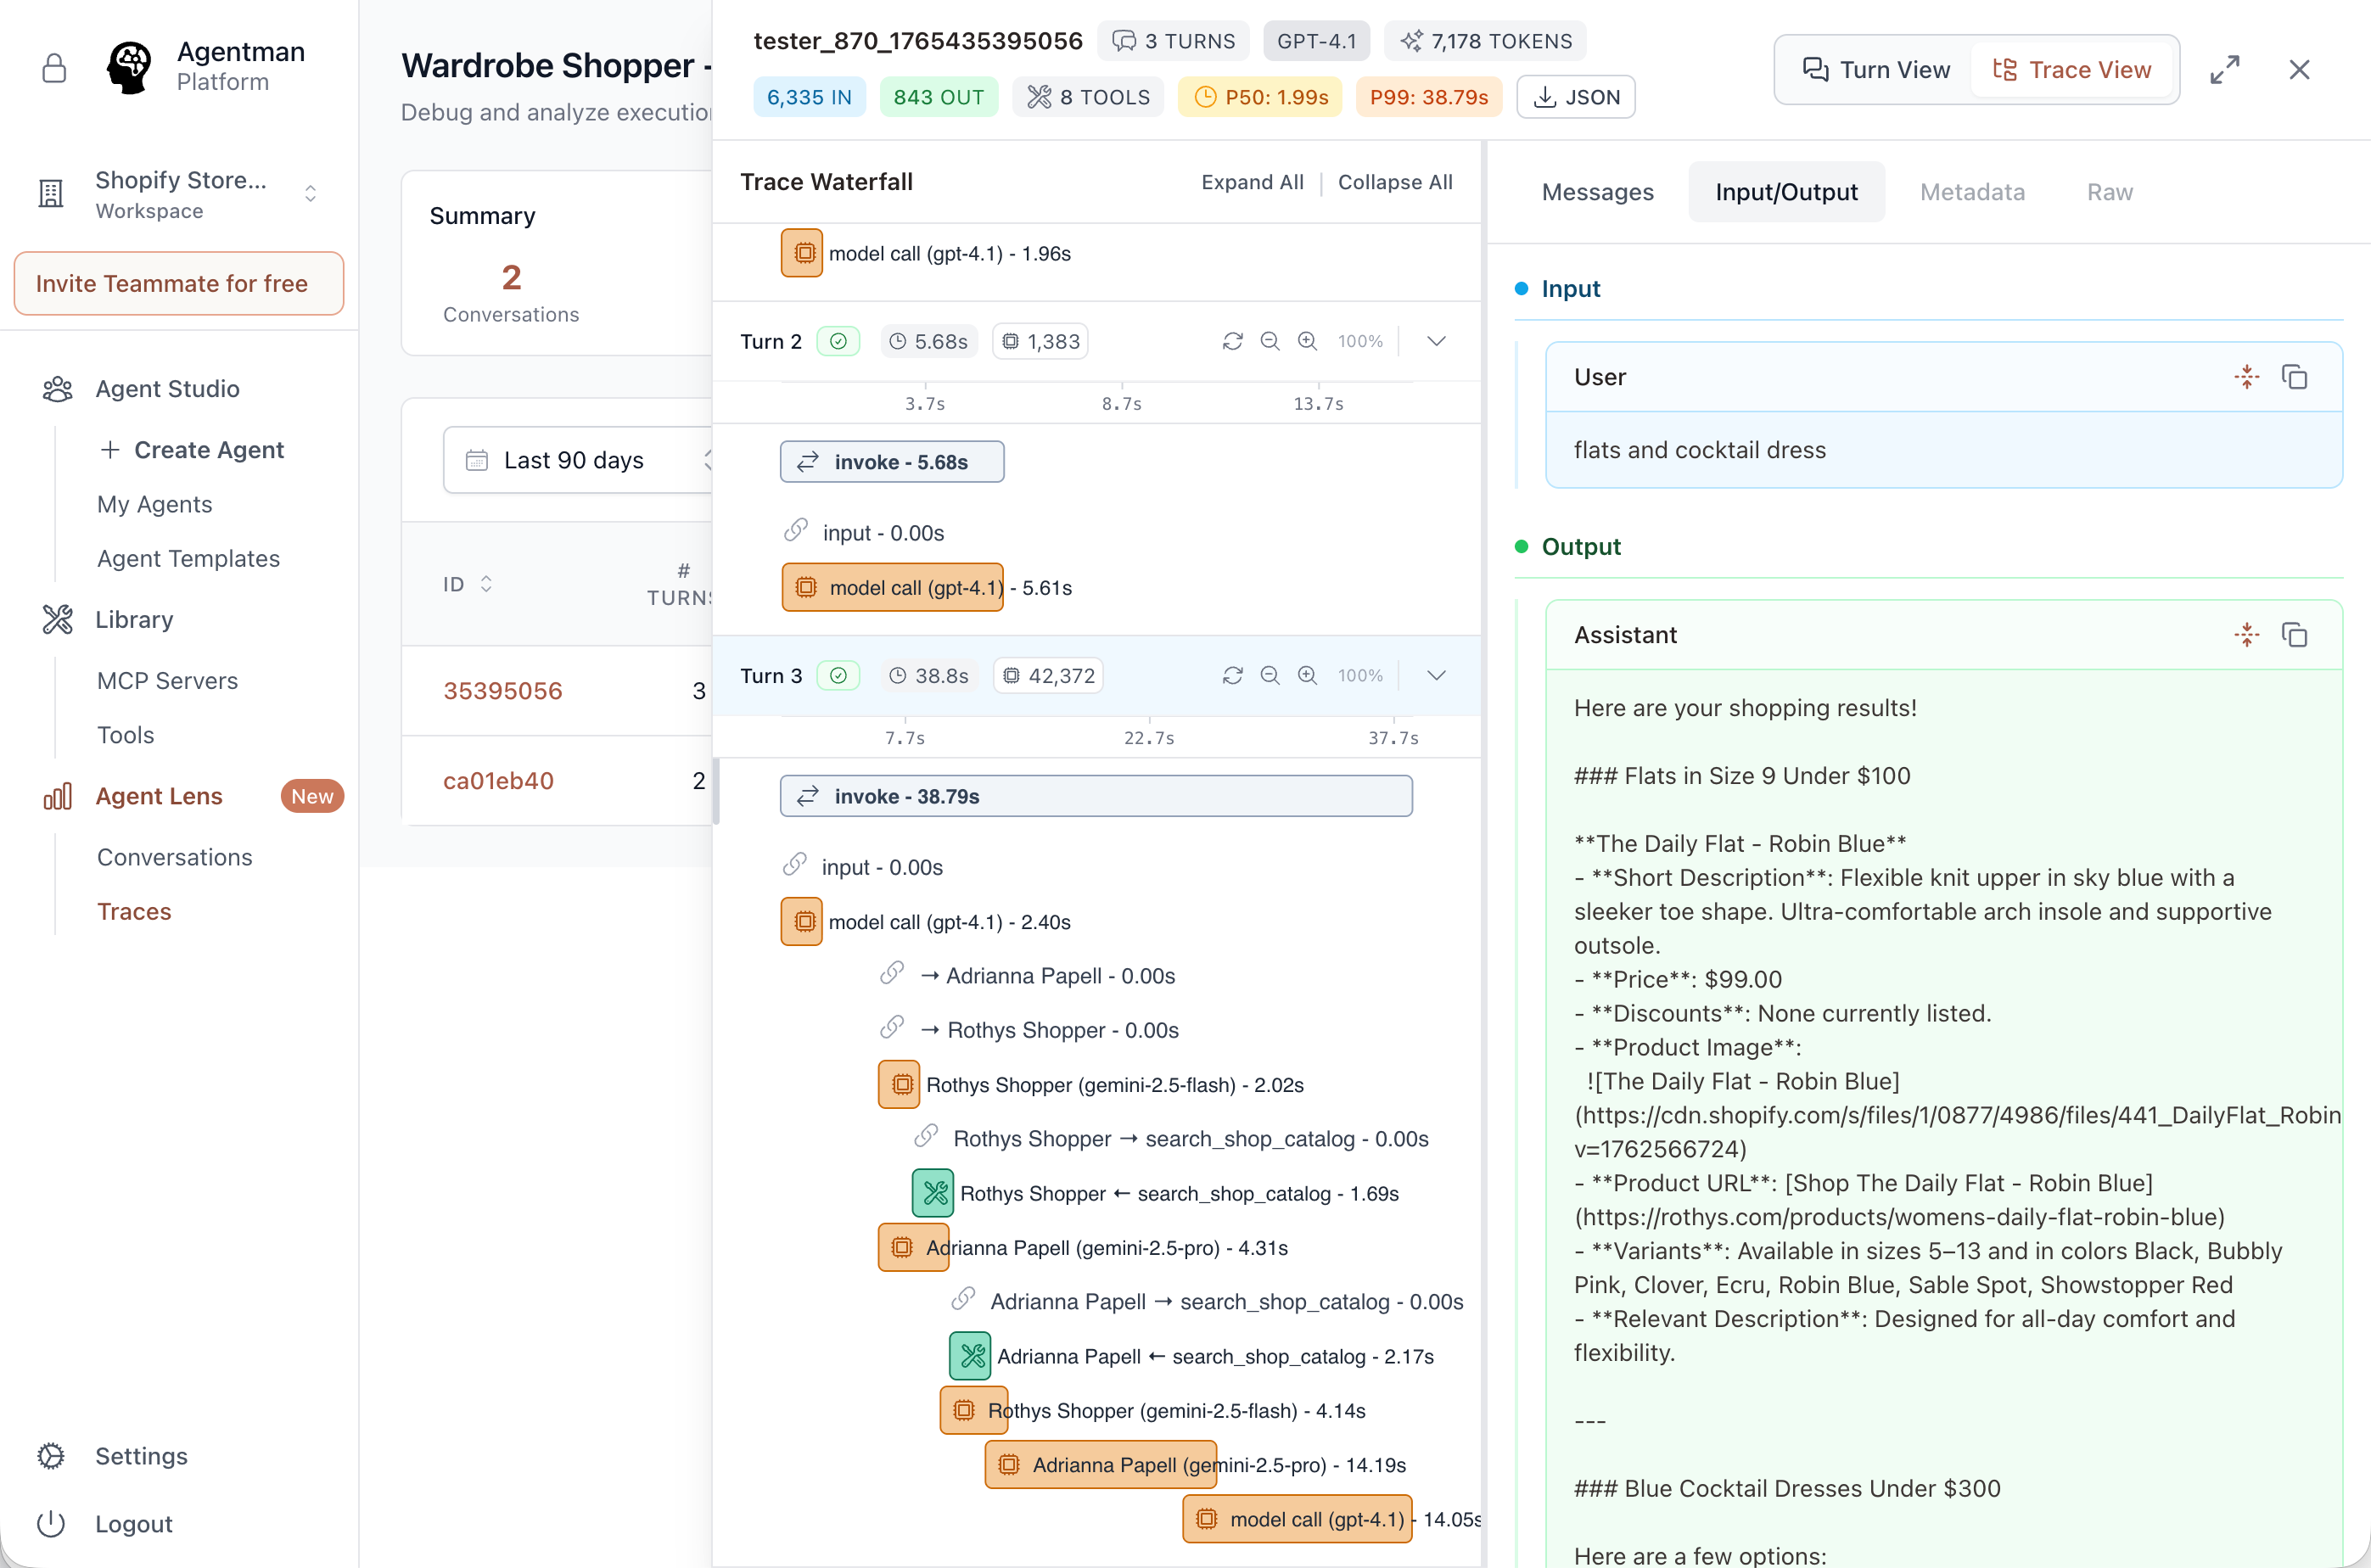Viewport: 2371px width, 1568px height.
Task: Collapse Turn 3 section chevron
Action: [x=1436, y=676]
